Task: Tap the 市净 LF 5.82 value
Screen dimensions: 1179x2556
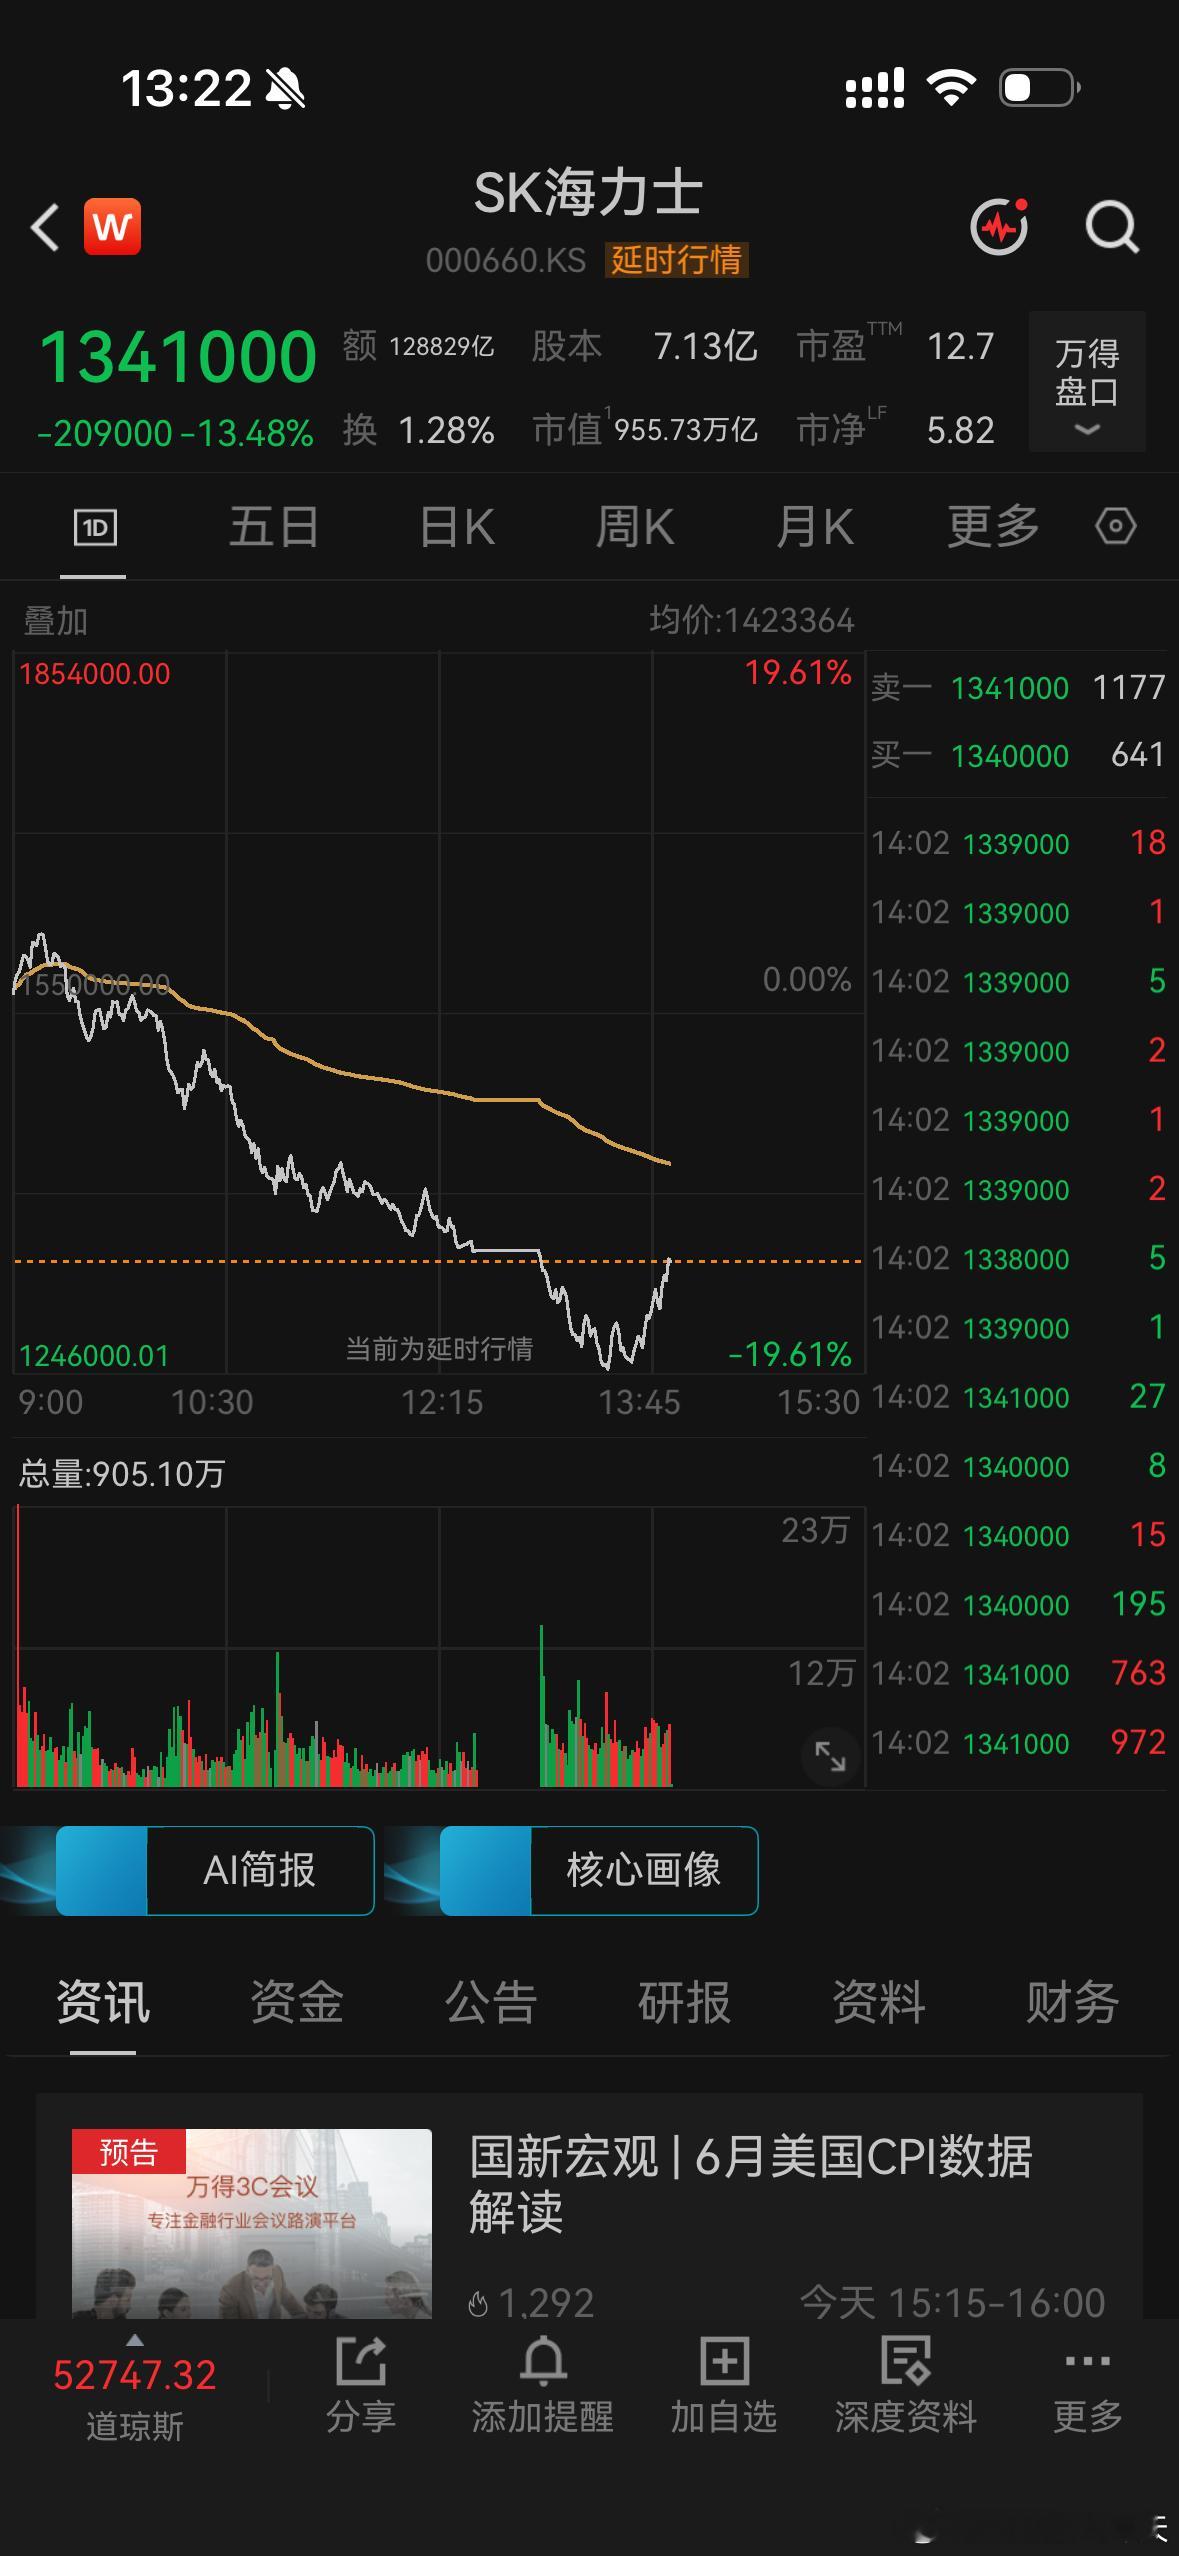Action: [896, 430]
